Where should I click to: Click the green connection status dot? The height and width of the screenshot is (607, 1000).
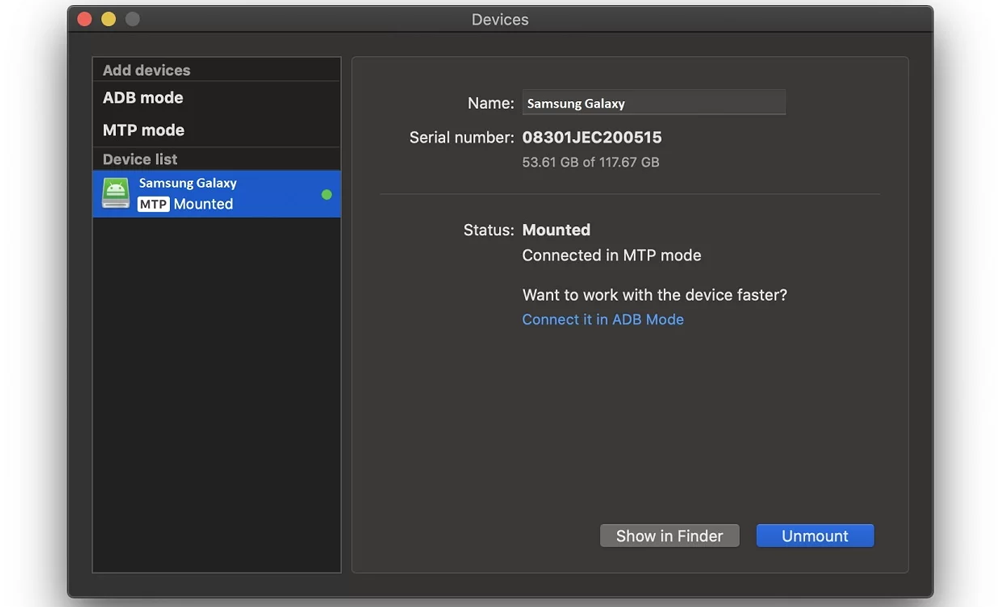[x=327, y=194]
